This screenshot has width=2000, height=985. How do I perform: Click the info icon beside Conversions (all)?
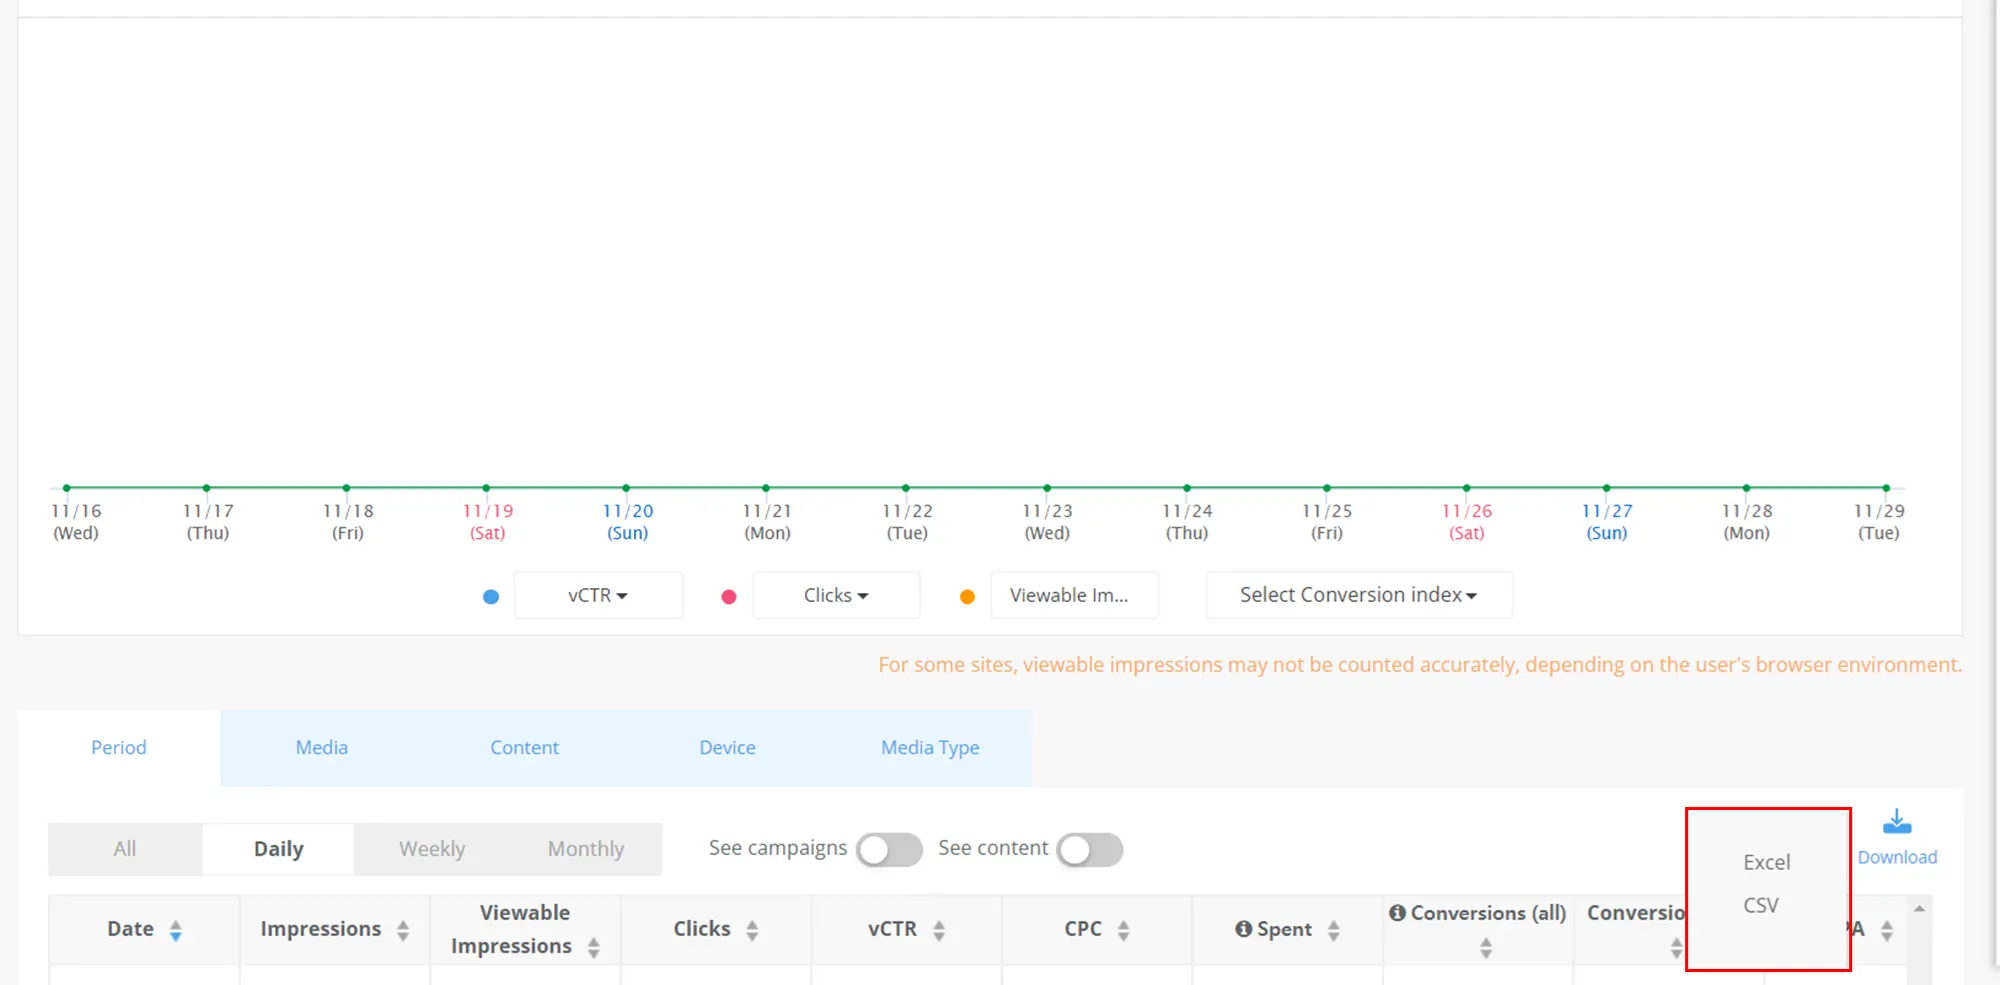point(1398,913)
